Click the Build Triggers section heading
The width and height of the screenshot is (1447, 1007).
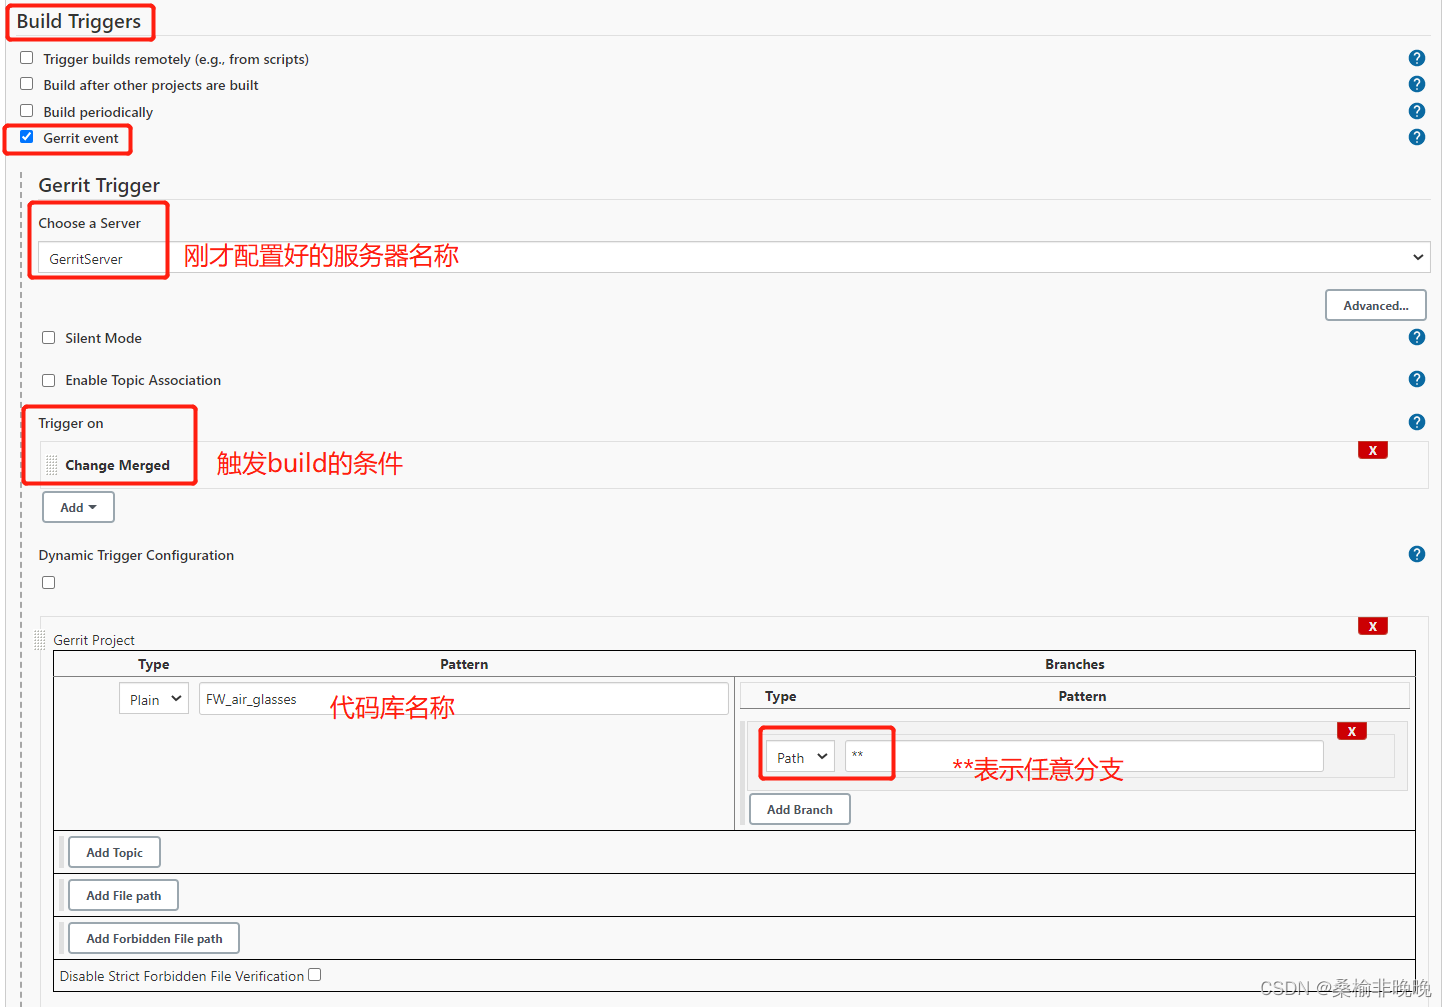(x=79, y=21)
